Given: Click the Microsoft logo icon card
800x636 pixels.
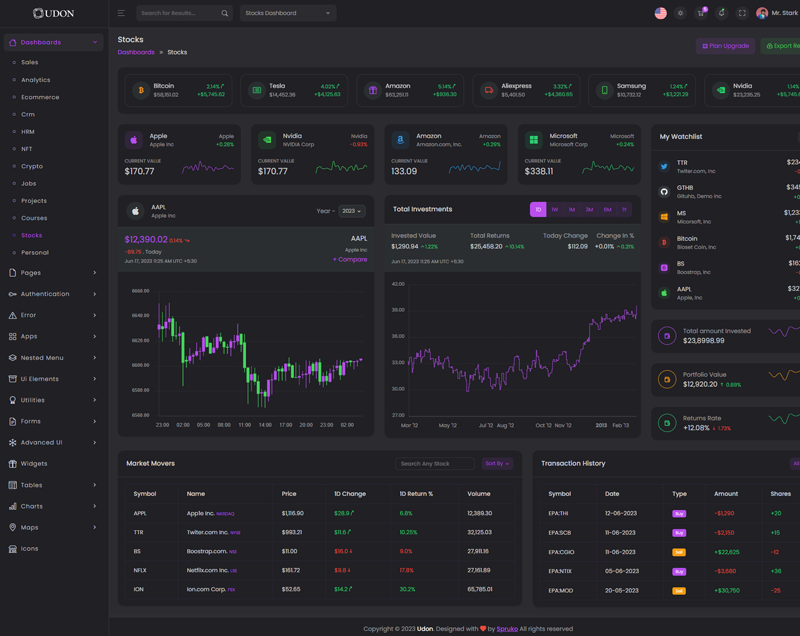Looking at the screenshot, I should pyautogui.click(x=533, y=140).
